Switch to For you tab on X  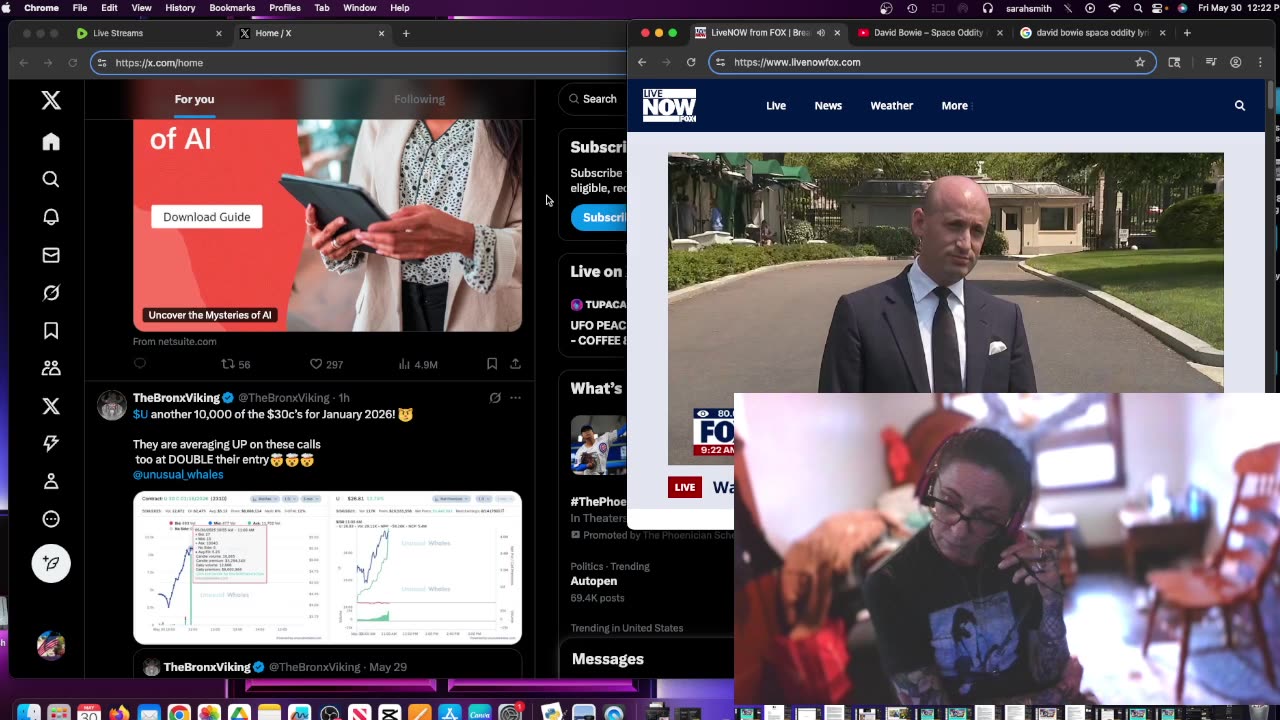click(194, 99)
